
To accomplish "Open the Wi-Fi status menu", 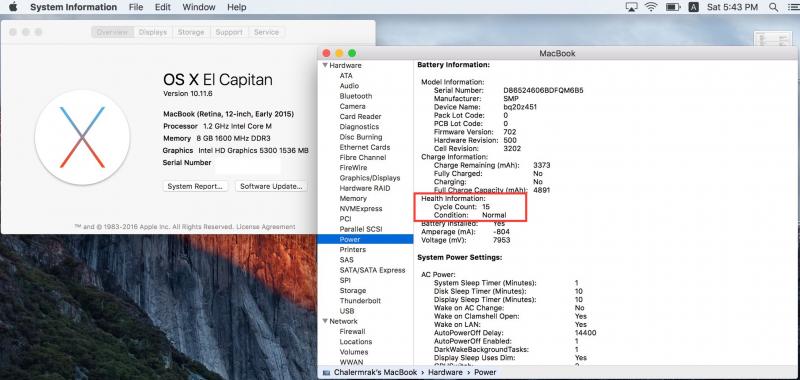I will point(651,7).
